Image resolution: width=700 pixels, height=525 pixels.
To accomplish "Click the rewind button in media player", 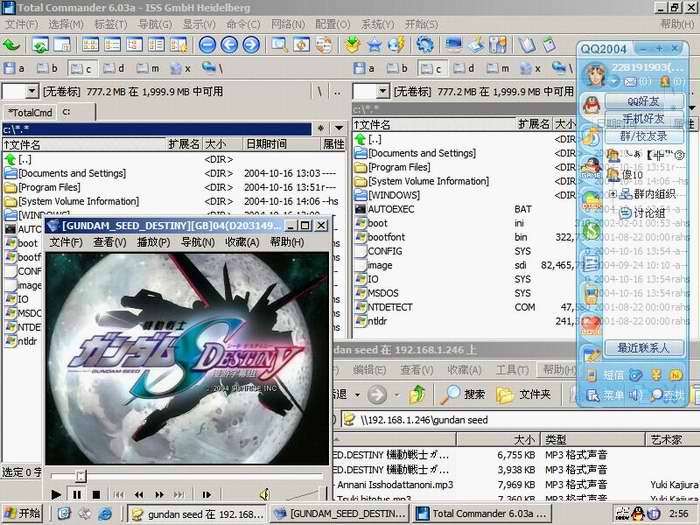I will (139, 495).
